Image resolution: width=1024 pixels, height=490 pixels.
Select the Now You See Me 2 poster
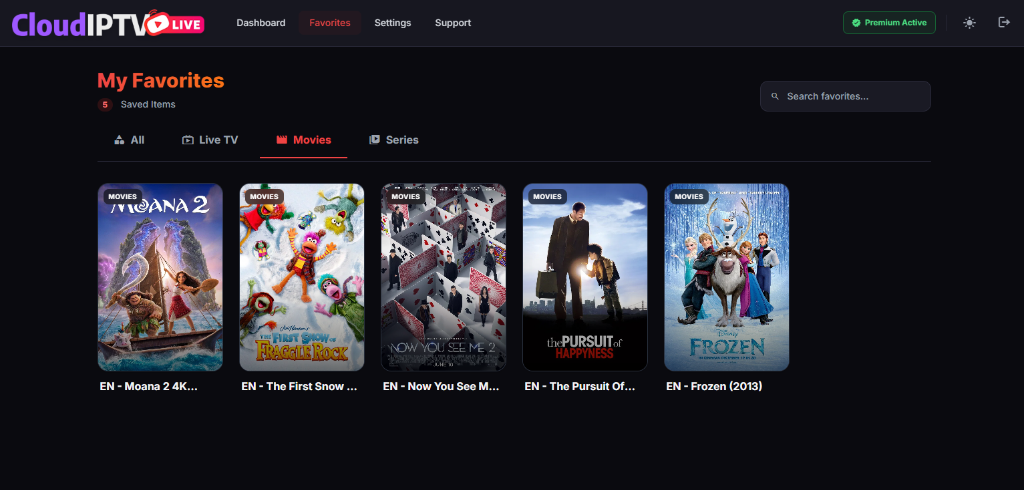(443, 277)
